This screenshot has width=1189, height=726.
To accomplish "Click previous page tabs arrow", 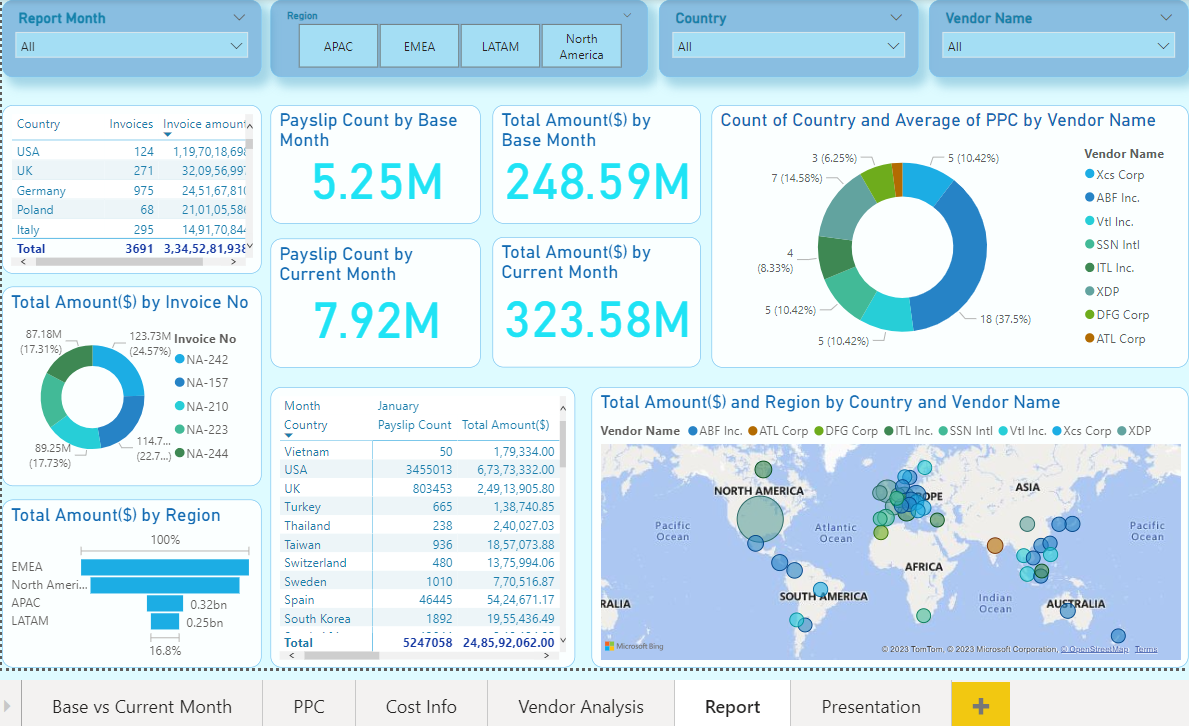I will tap(8, 706).
